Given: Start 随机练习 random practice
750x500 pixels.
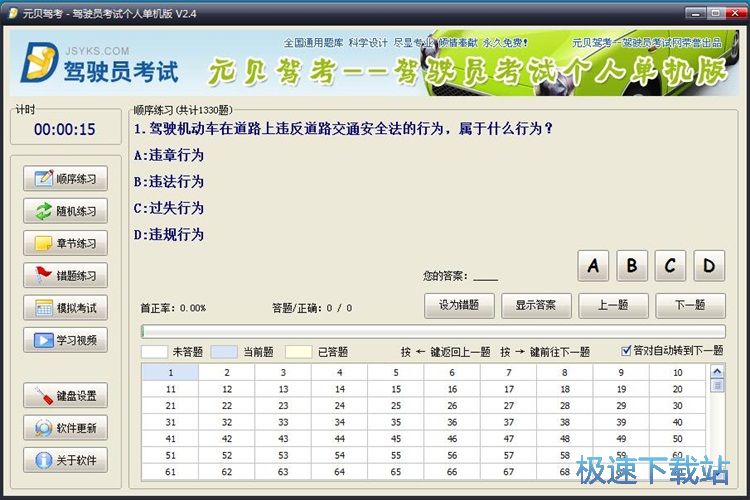Looking at the screenshot, I should click(65, 211).
